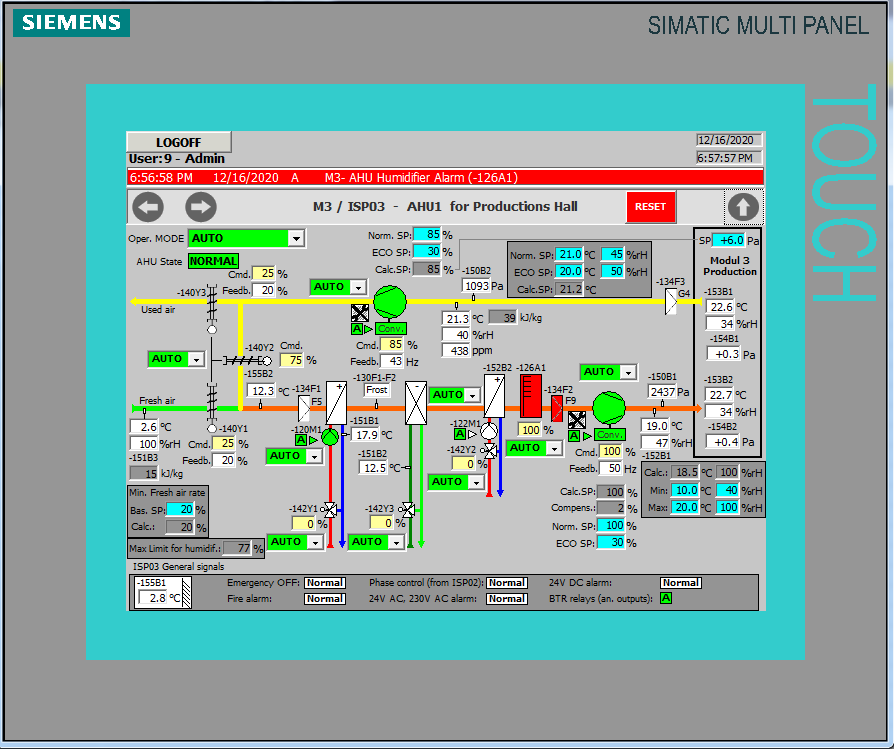The image size is (894, 750).
Task: Open the Oper. MODE AUTO dropdown
Action: coord(295,238)
